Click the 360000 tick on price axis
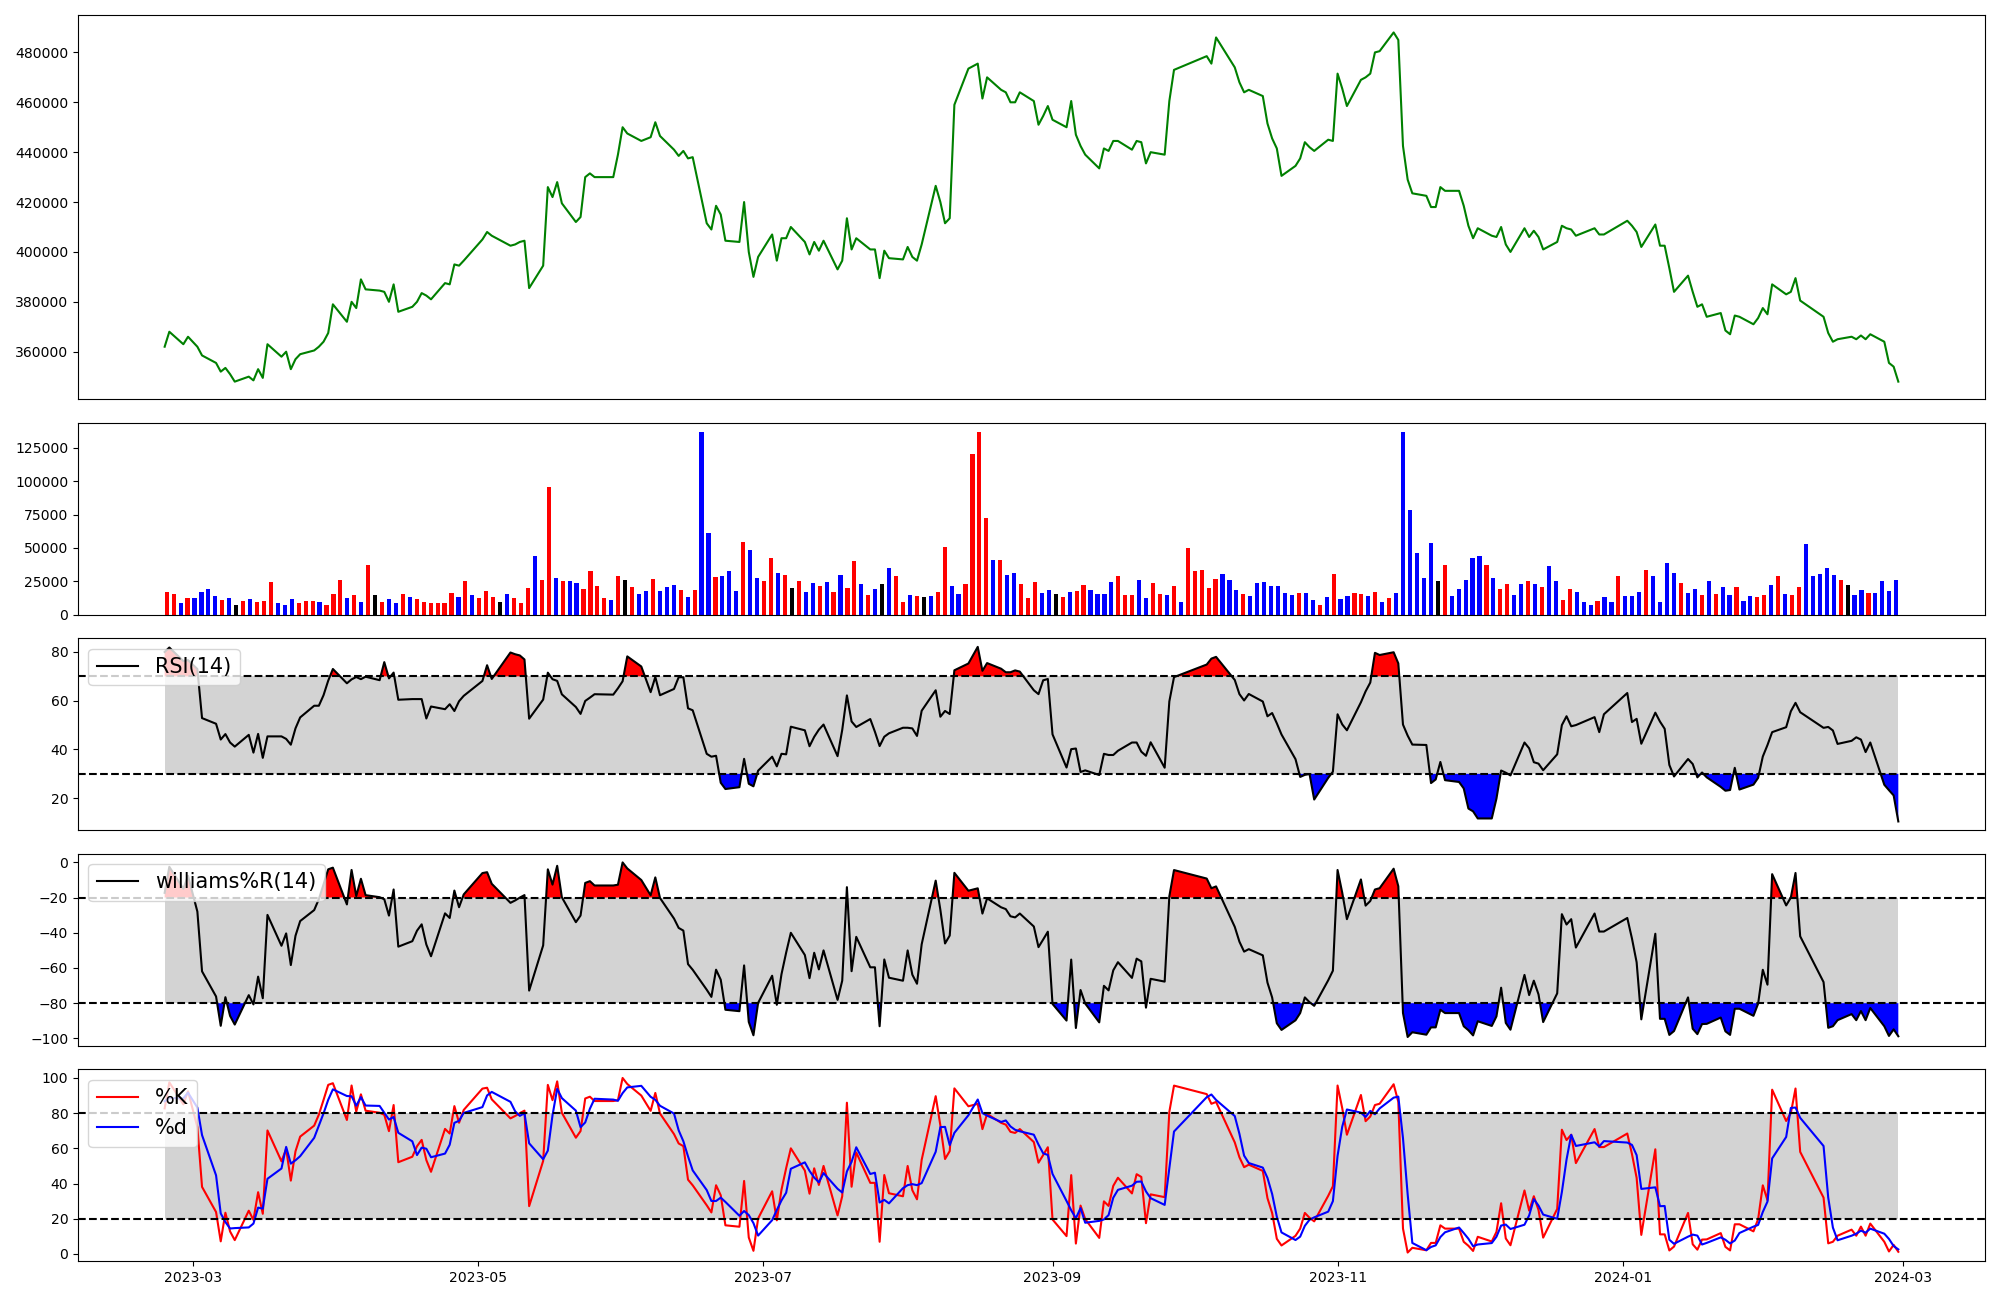 (x=42, y=352)
